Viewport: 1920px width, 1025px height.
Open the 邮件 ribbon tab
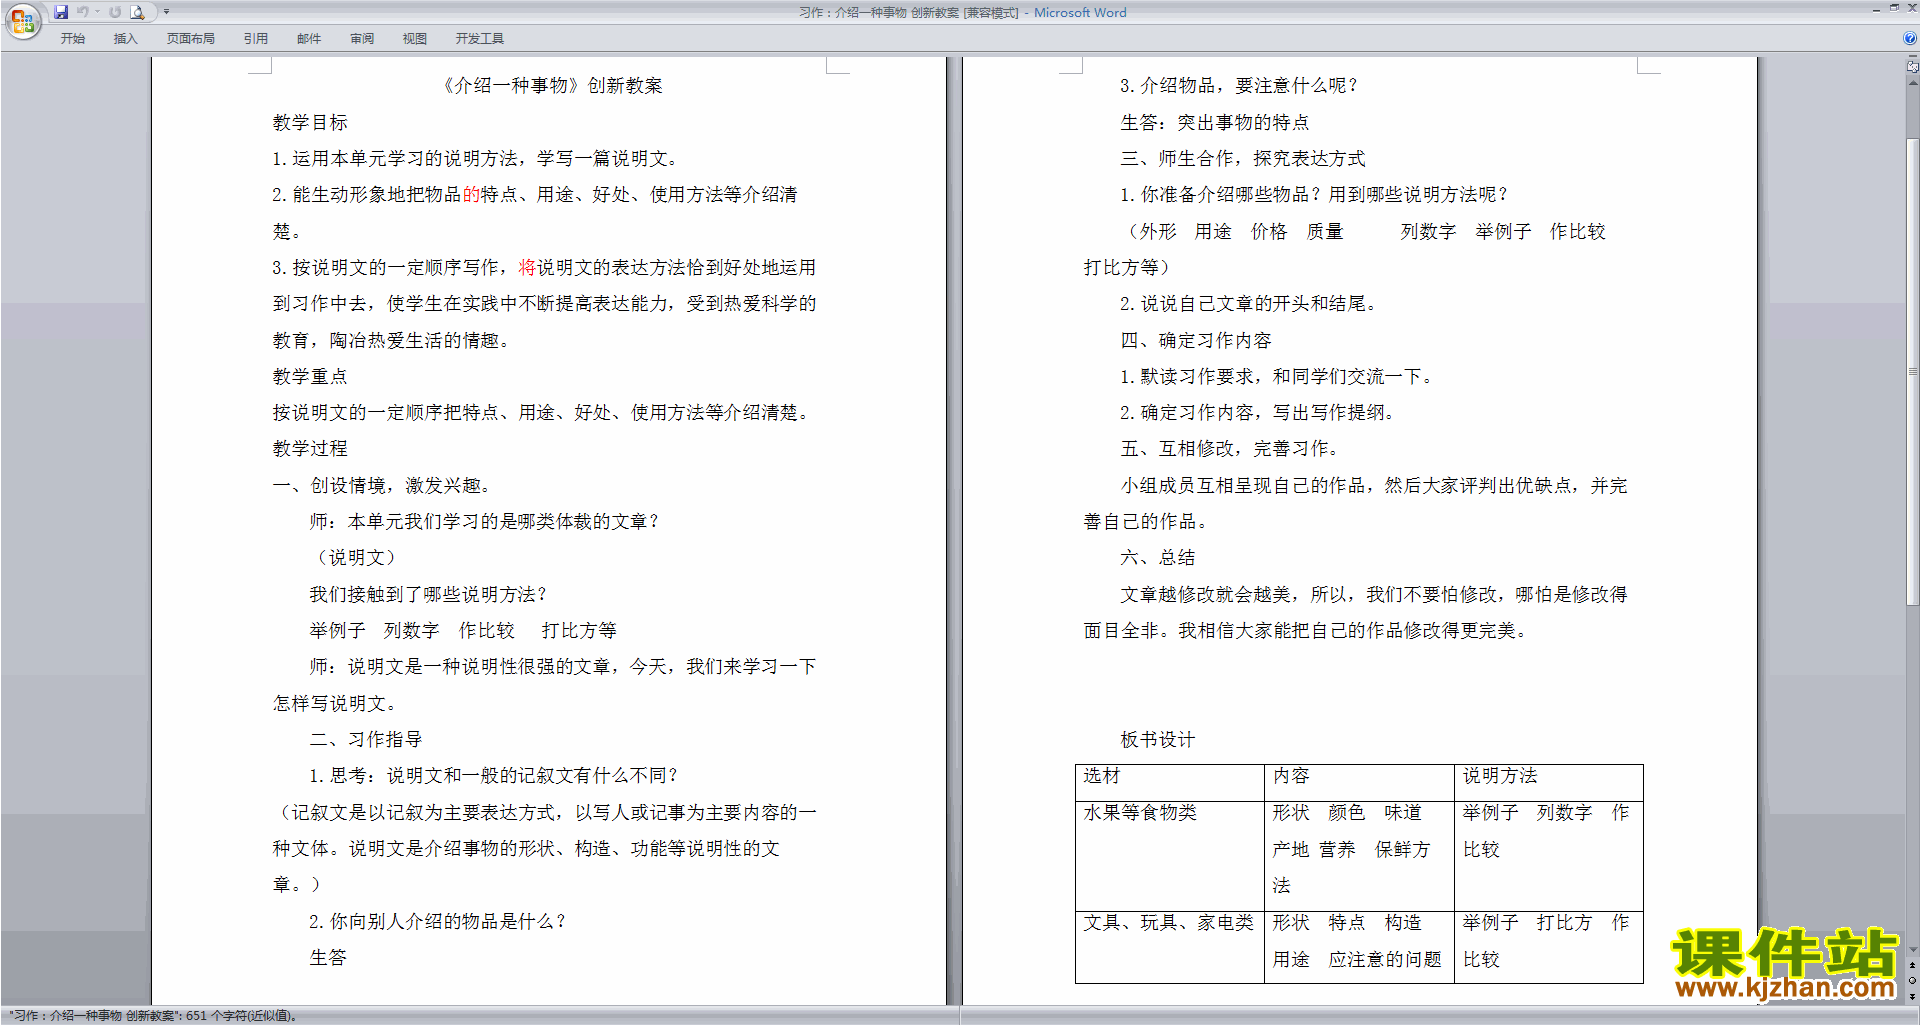point(308,38)
